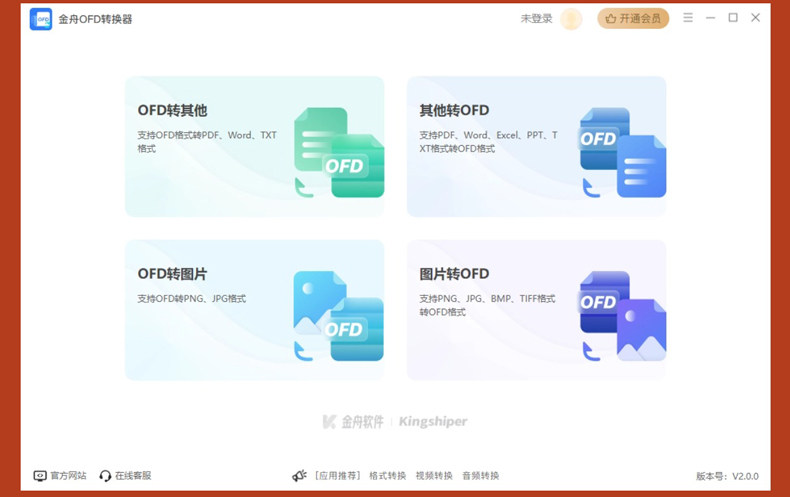Open the 开通会员 membership button
Screen dimensions: 790x497
tap(633, 19)
